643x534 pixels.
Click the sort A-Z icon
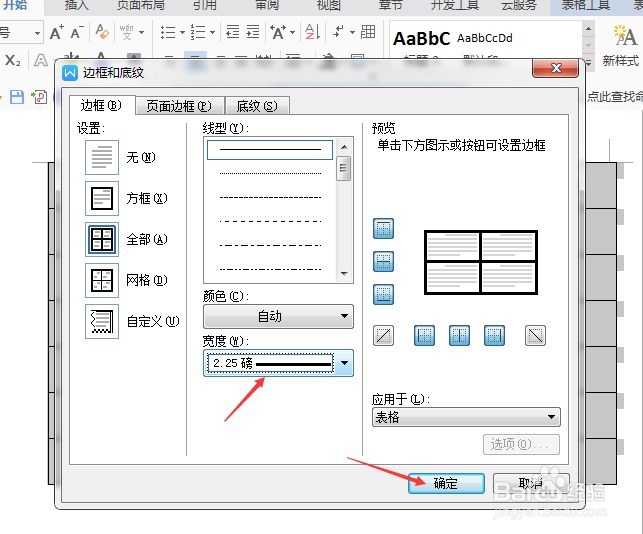[x=312, y=32]
